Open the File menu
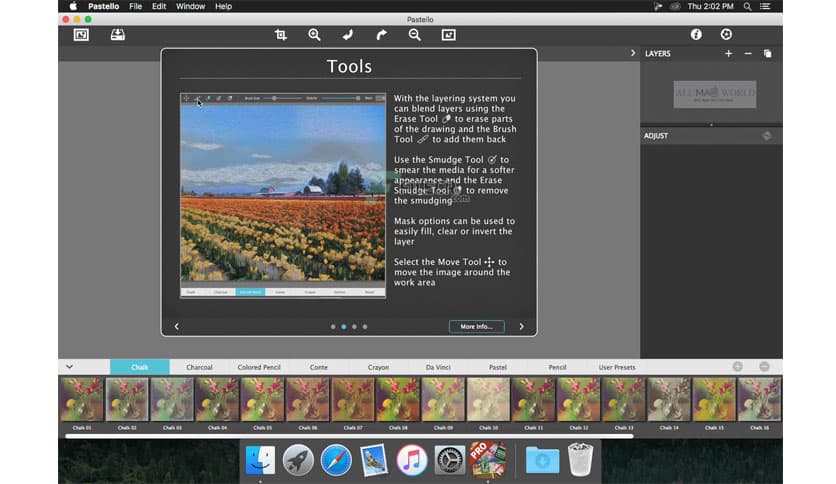The height and width of the screenshot is (484, 836). click(x=135, y=6)
